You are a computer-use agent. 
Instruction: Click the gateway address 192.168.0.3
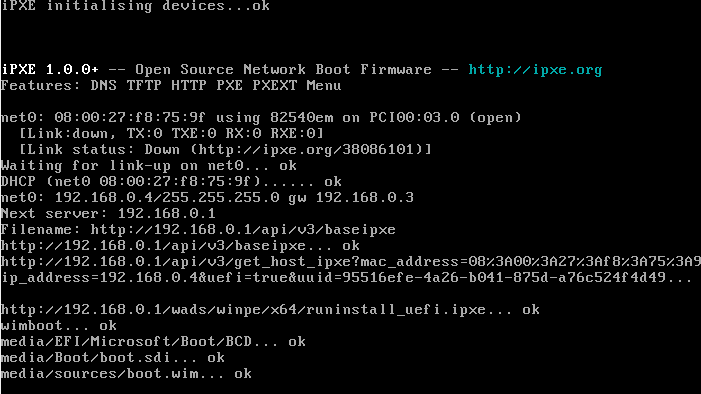point(365,198)
